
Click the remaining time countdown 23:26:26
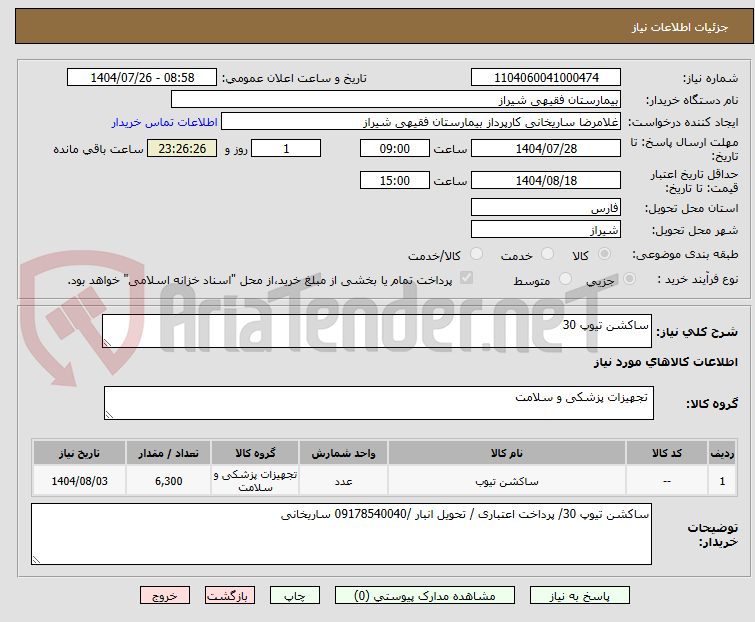coord(182,148)
